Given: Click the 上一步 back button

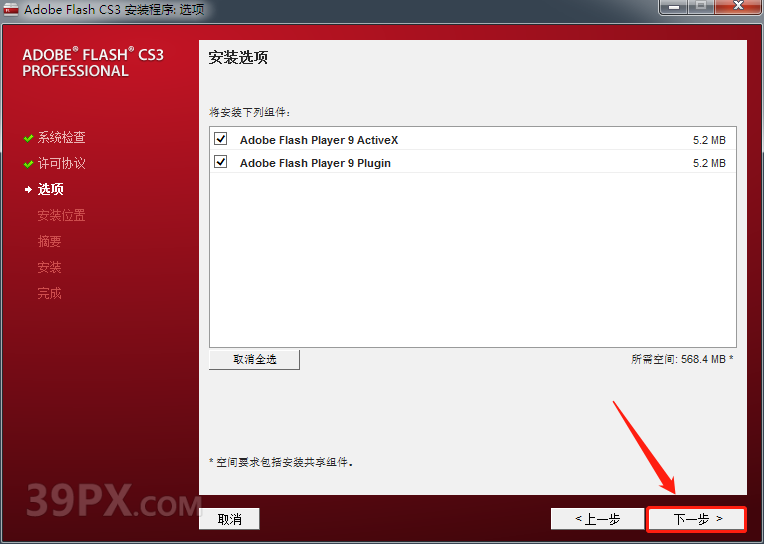Looking at the screenshot, I should click(x=598, y=519).
